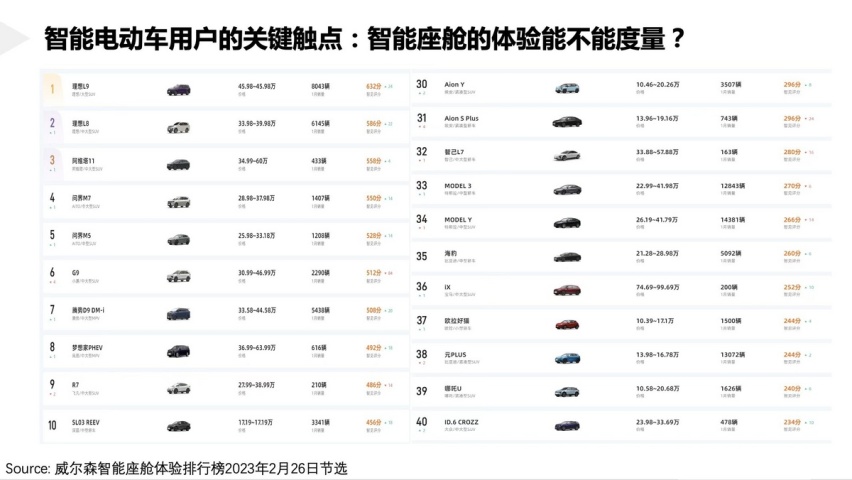The width and height of the screenshot is (852, 480).
Task: Click the 296分 score in Aion S Plus row
Action: 792,118
